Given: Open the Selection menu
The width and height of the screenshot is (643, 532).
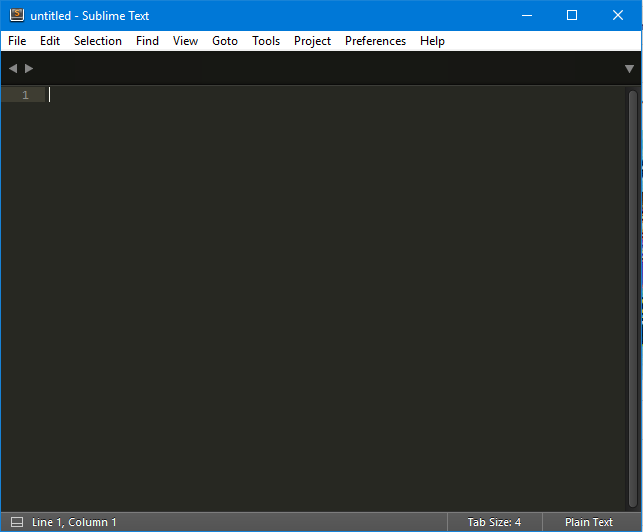Looking at the screenshot, I should 98,41.
